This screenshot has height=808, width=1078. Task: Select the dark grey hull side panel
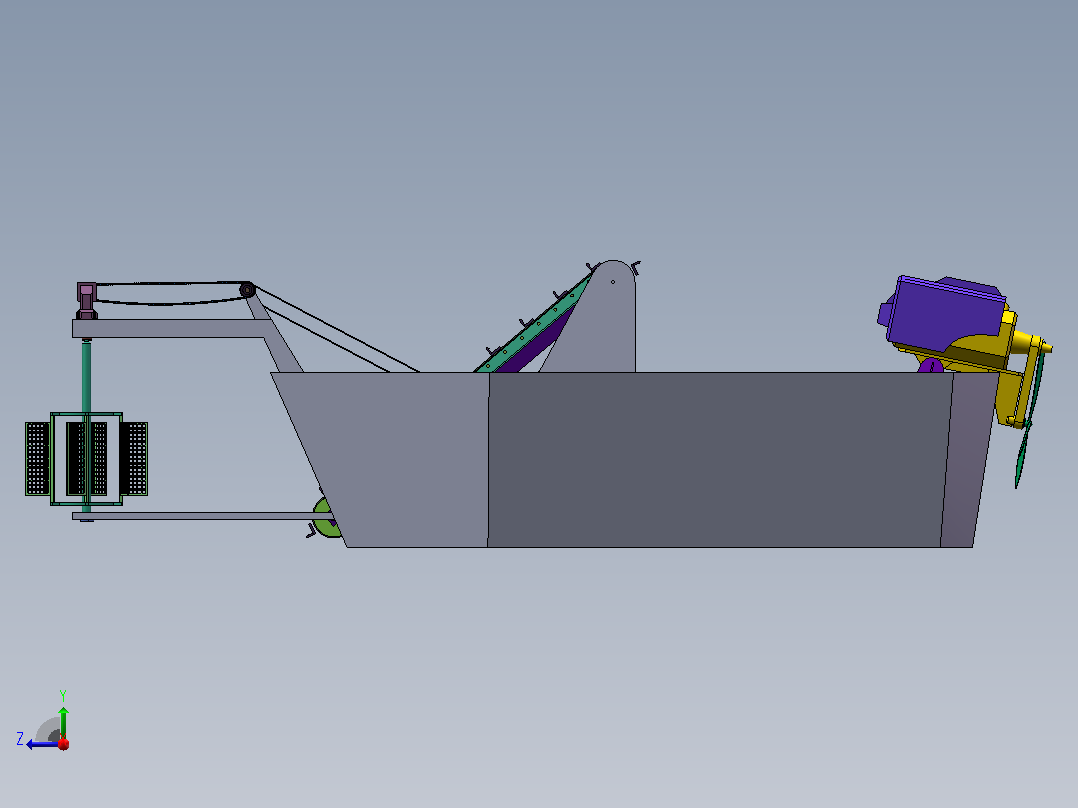click(718, 459)
